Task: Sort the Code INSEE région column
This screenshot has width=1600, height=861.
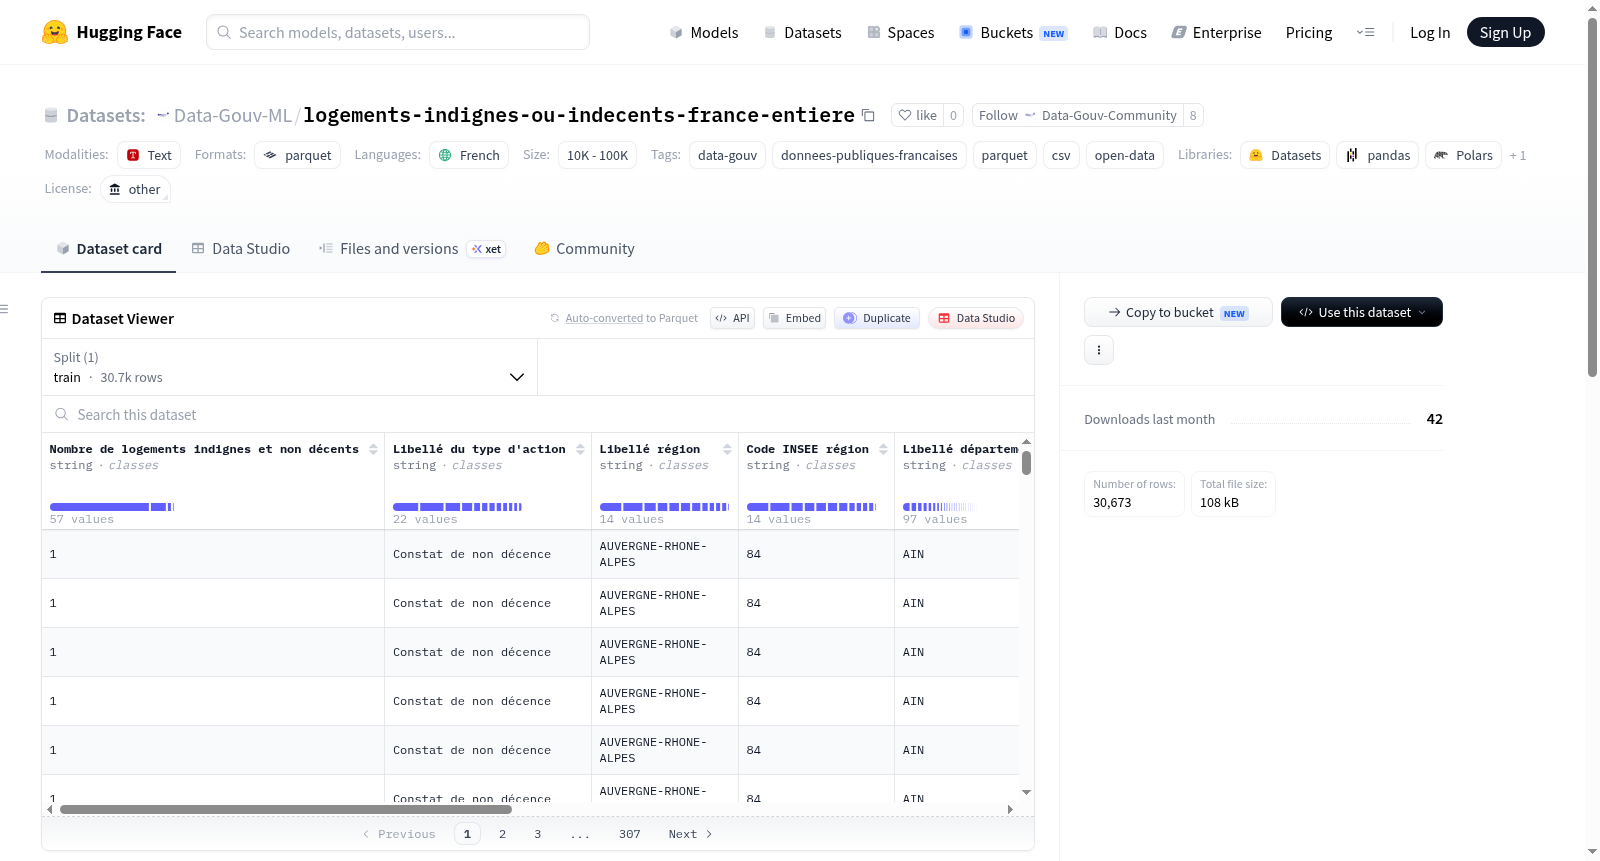Action: pos(883,450)
